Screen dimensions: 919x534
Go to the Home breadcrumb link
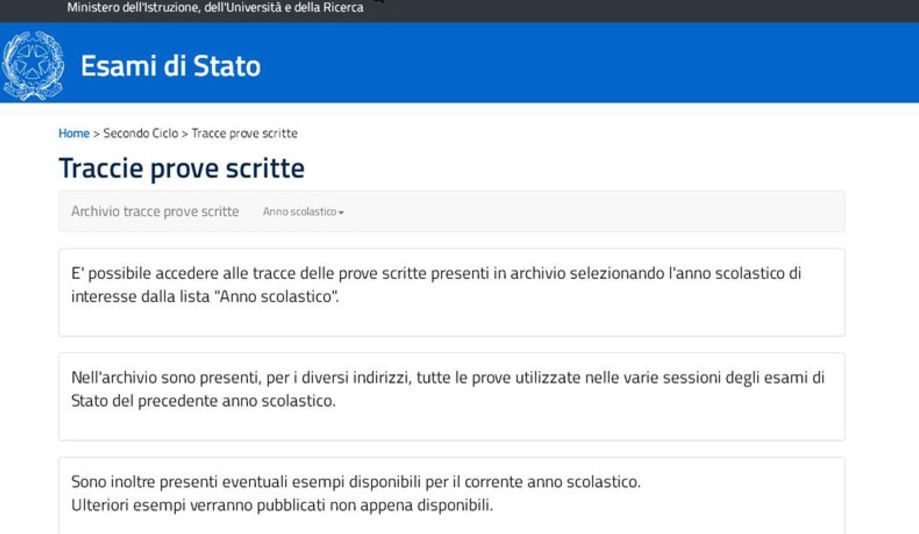pyautogui.click(x=74, y=133)
